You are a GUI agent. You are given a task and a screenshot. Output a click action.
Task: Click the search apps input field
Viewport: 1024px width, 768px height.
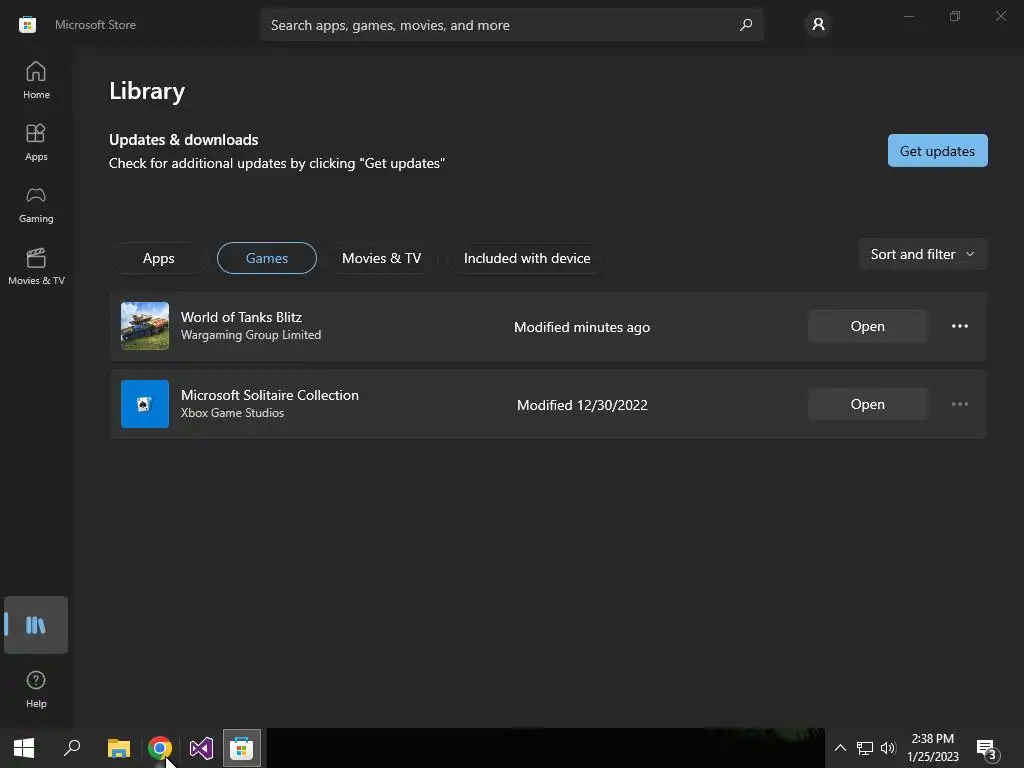(x=512, y=25)
